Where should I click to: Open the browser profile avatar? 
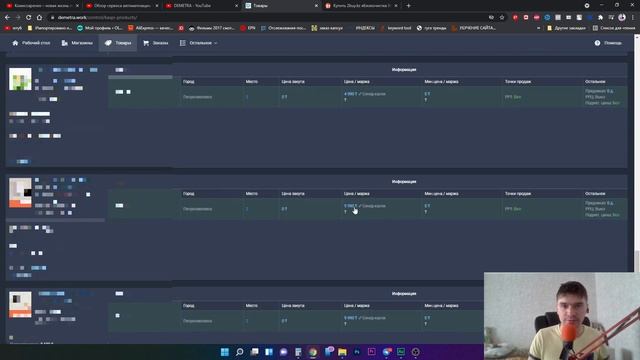pos(622,18)
